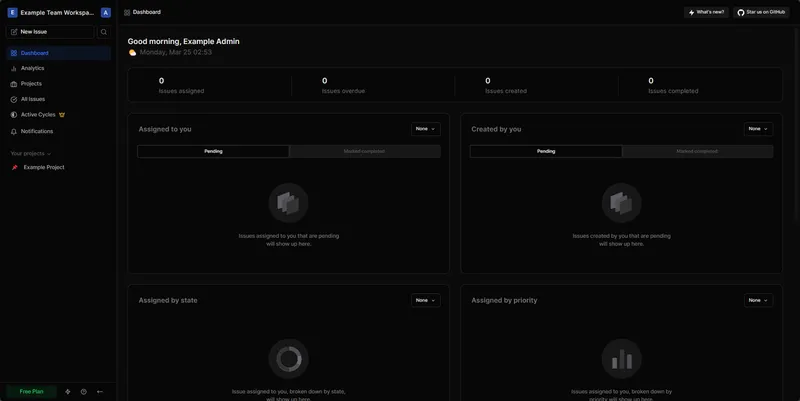Go to All Issues in sidebar
The width and height of the screenshot is (800, 401).
33,99
